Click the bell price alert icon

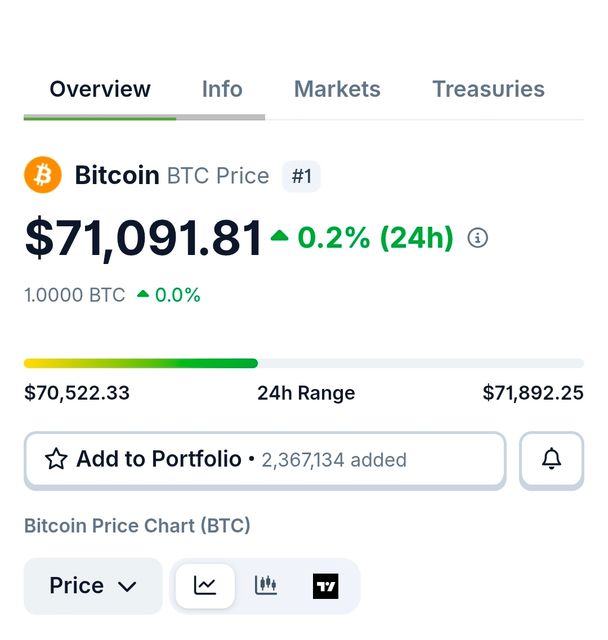coord(551,459)
